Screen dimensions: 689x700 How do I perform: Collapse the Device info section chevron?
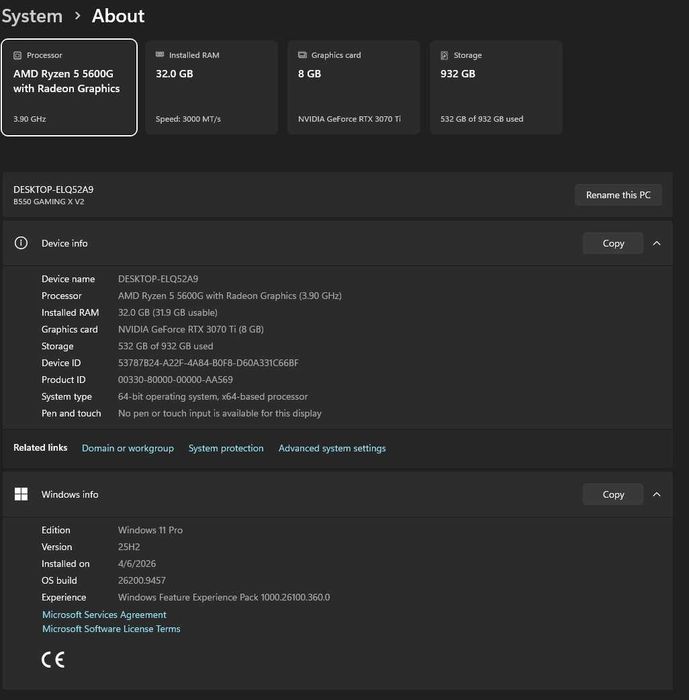[x=656, y=243]
